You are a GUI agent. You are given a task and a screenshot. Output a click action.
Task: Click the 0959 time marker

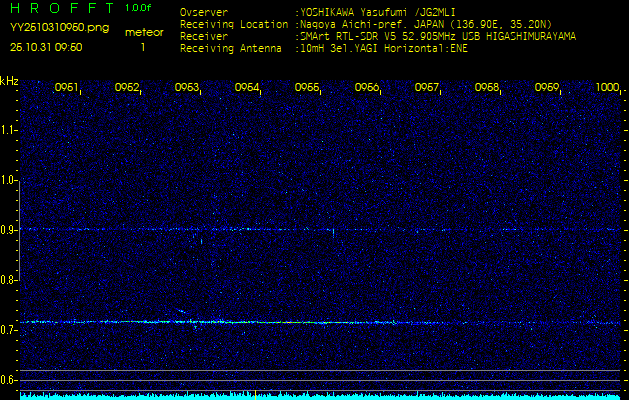pyautogui.click(x=547, y=88)
